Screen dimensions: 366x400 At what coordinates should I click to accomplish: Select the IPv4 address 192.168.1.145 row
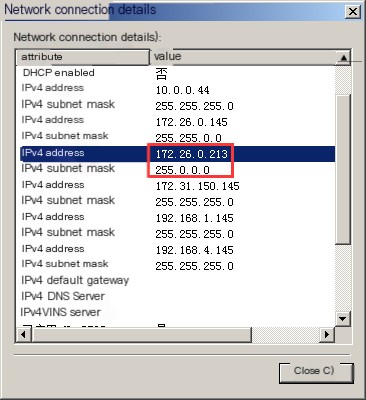(x=176, y=218)
